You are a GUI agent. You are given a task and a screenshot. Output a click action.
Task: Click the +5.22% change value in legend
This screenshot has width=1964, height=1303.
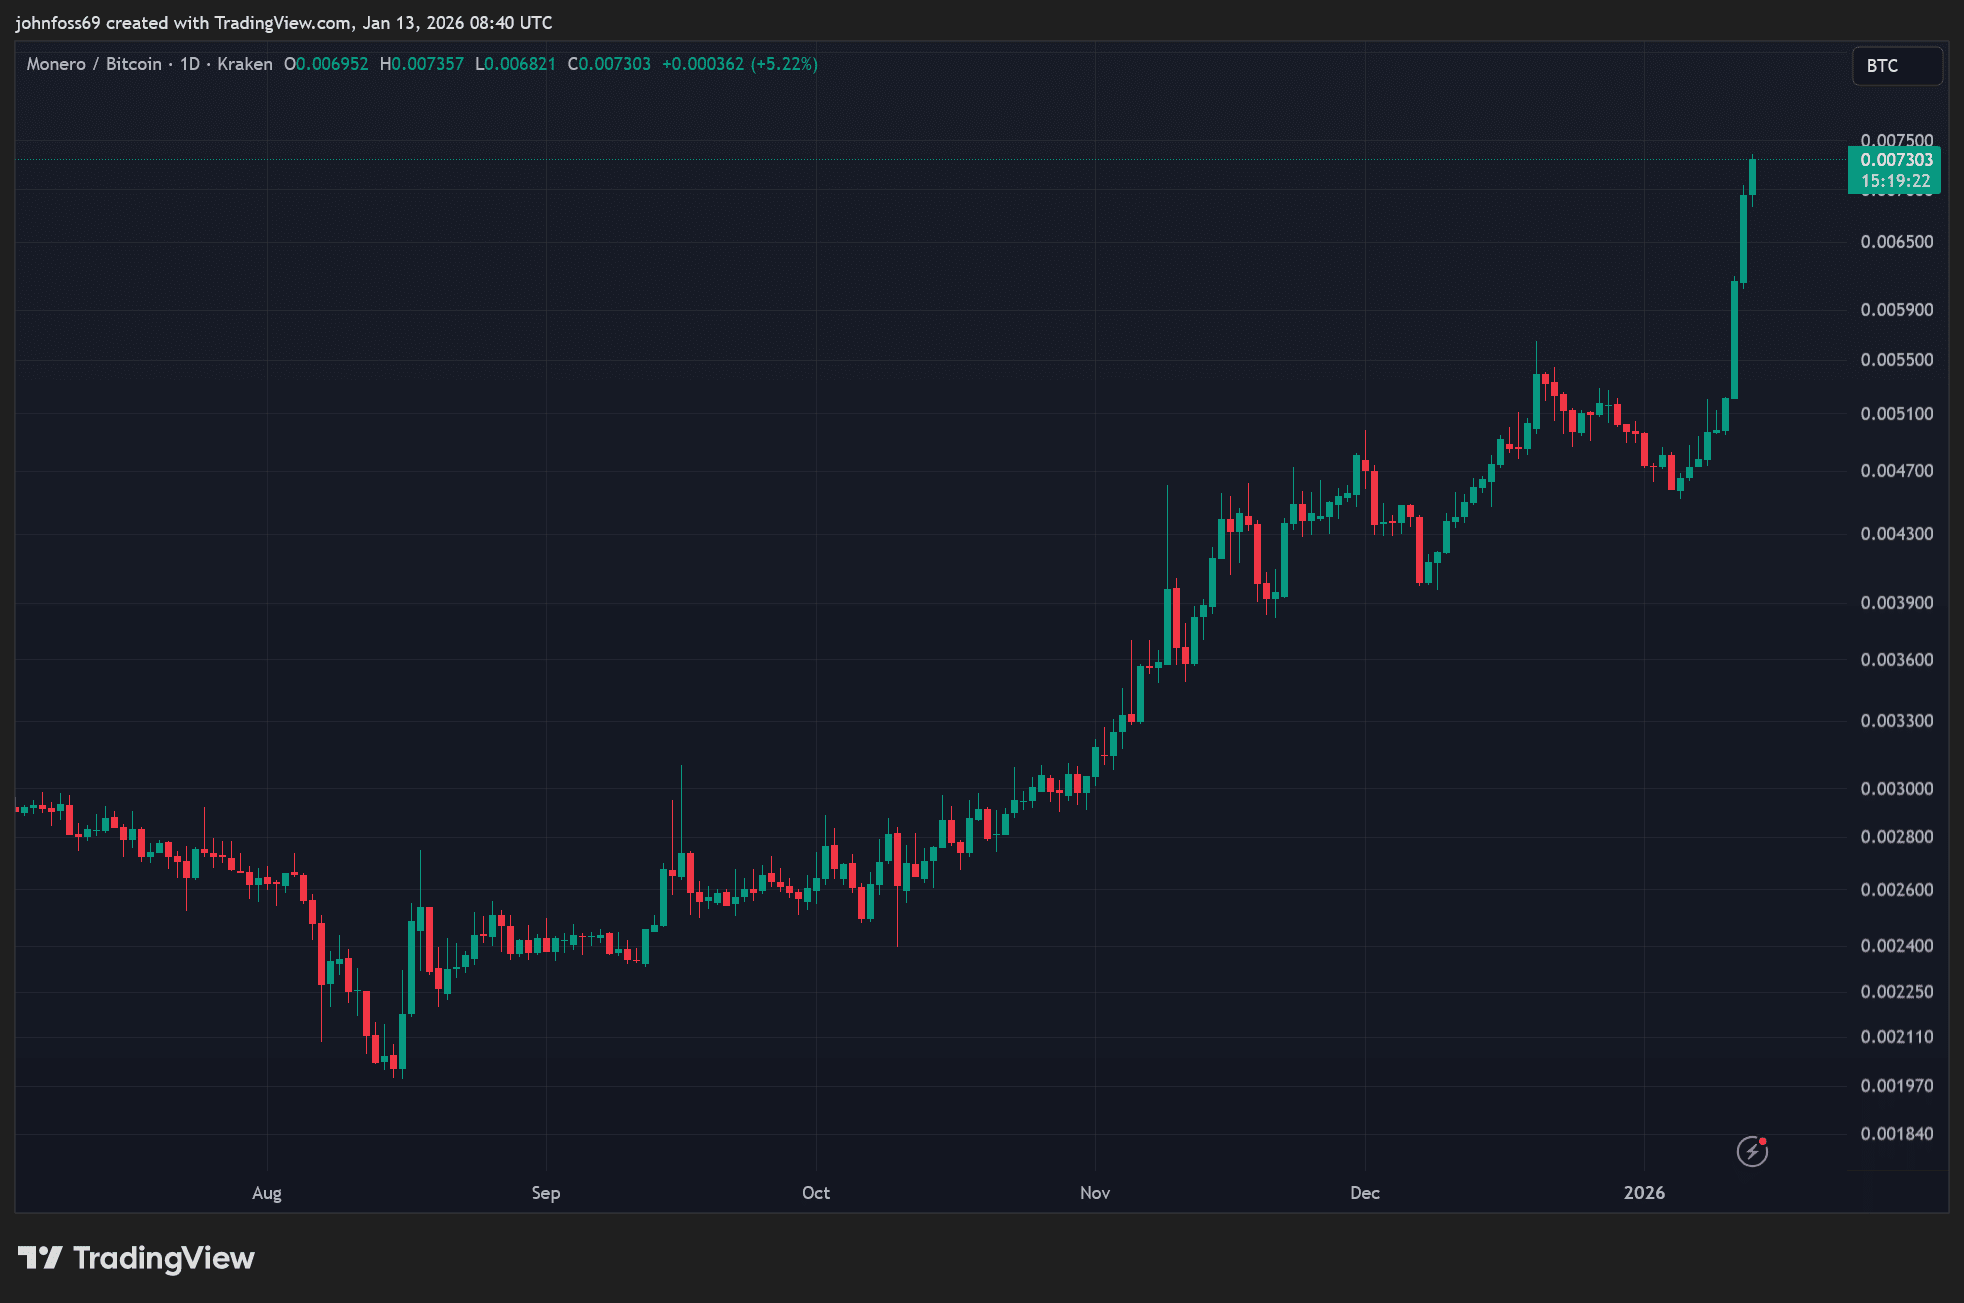[785, 64]
